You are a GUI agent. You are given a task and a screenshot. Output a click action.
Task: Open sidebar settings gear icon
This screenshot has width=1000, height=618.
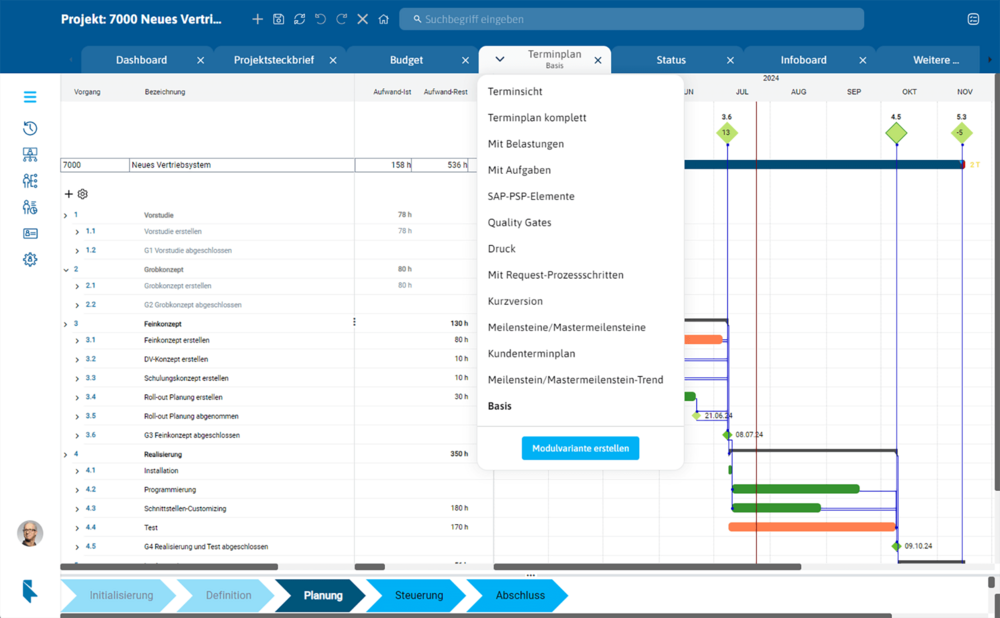[x=30, y=259]
